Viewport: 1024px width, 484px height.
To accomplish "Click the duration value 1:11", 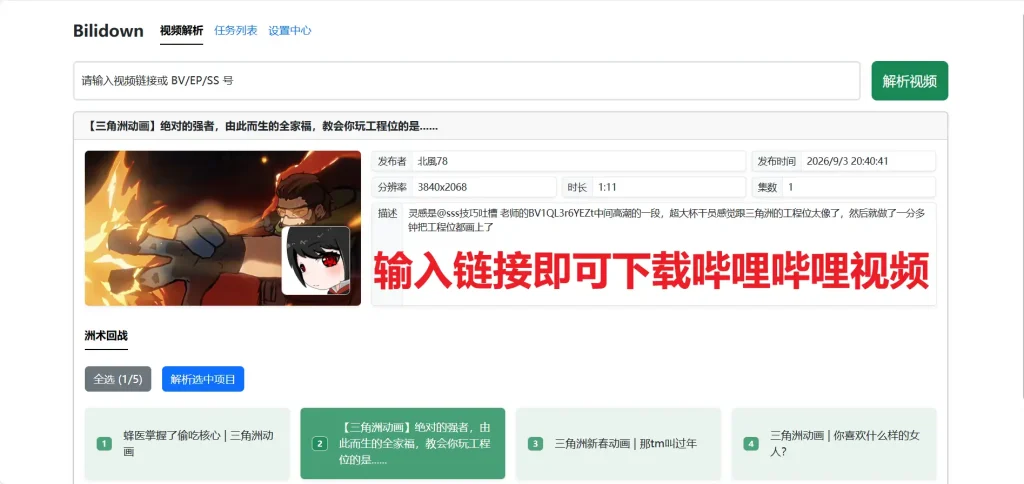I will point(607,187).
